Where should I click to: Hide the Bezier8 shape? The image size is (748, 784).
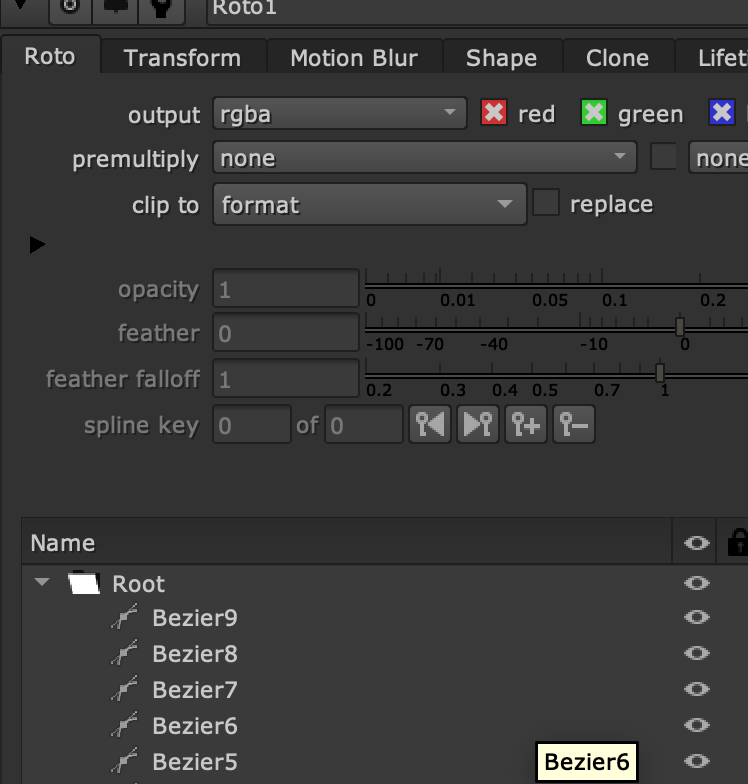tap(697, 654)
